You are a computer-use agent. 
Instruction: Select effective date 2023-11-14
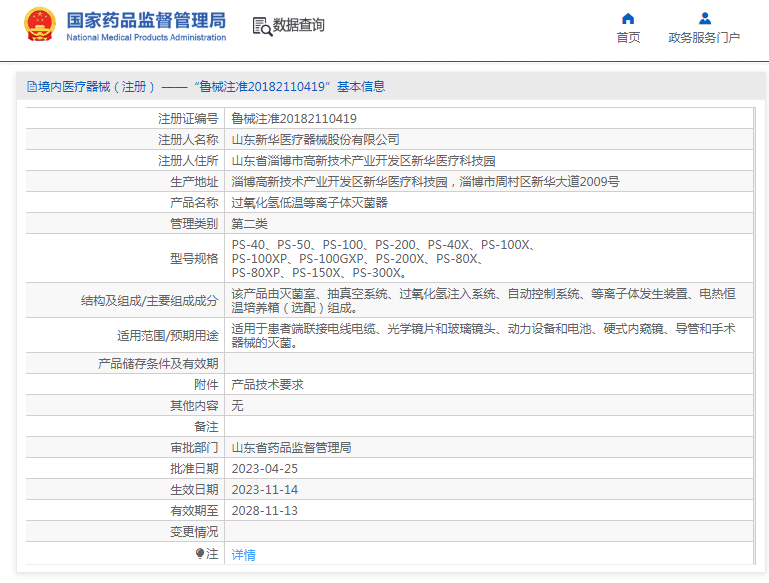coord(264,490)
